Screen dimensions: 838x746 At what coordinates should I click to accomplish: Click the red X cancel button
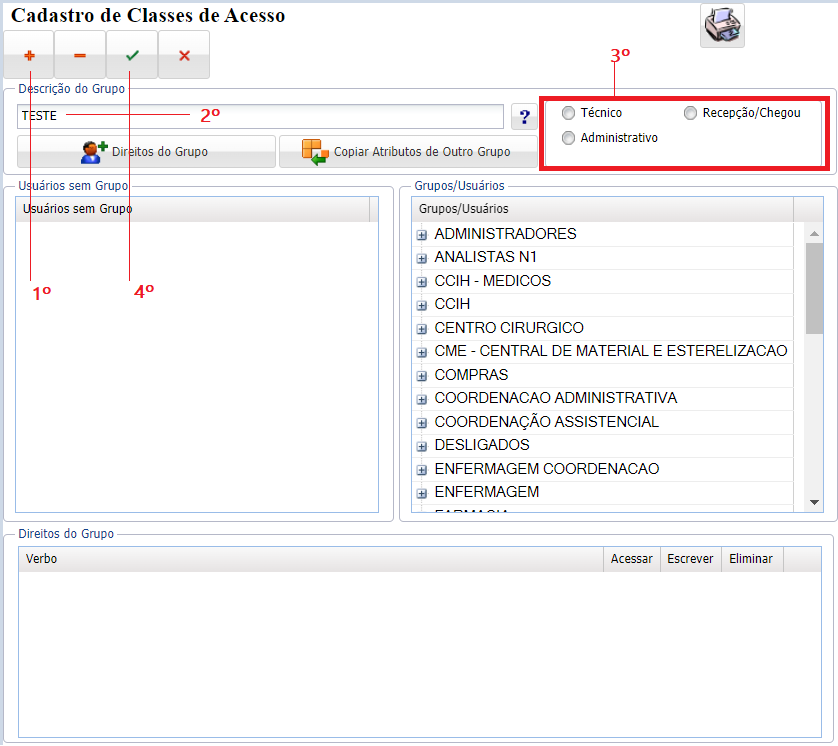click(184, 55)
